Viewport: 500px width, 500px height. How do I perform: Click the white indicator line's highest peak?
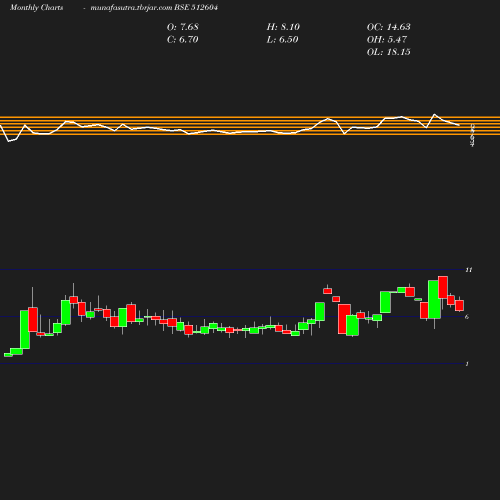coord(434,114)
